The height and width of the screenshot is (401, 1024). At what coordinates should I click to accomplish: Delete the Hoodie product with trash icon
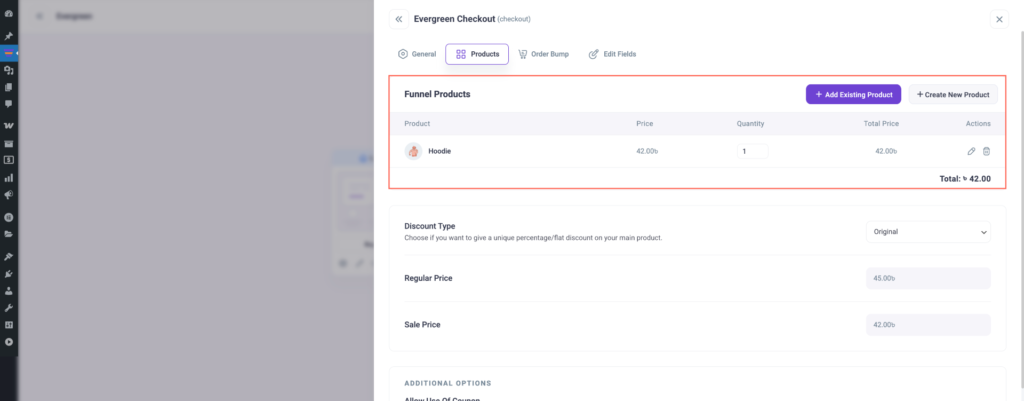[x=986, y=152]
